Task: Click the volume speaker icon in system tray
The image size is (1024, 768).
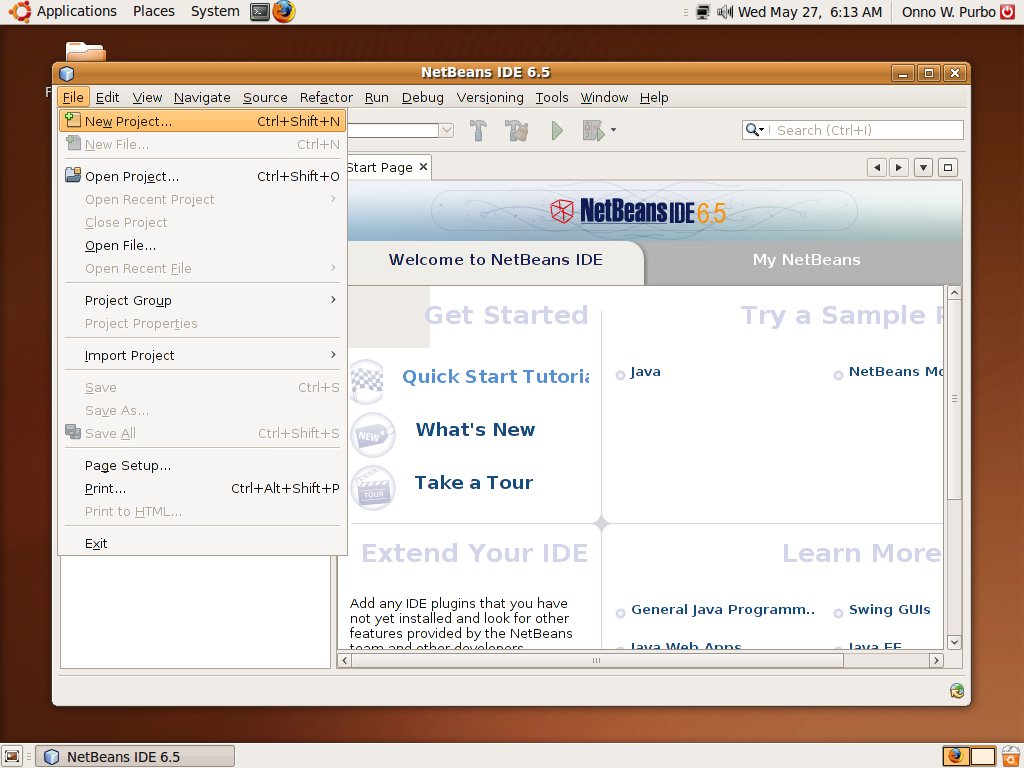Action: click(x=724, y=12)
